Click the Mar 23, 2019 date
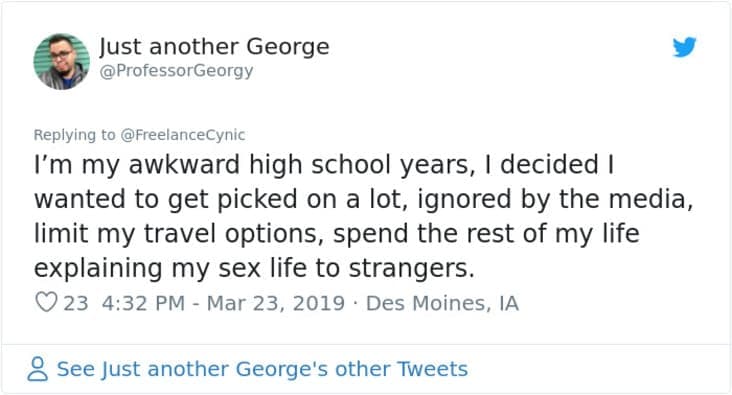 click(275, 303)
